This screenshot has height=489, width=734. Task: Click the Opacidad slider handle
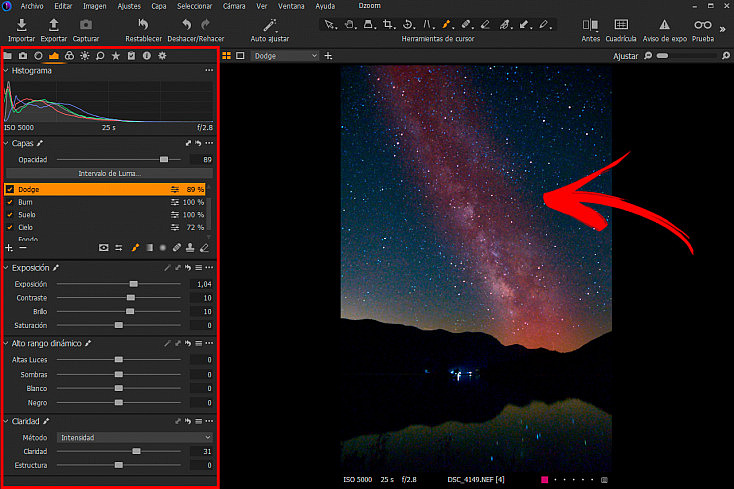pos(164,160)
